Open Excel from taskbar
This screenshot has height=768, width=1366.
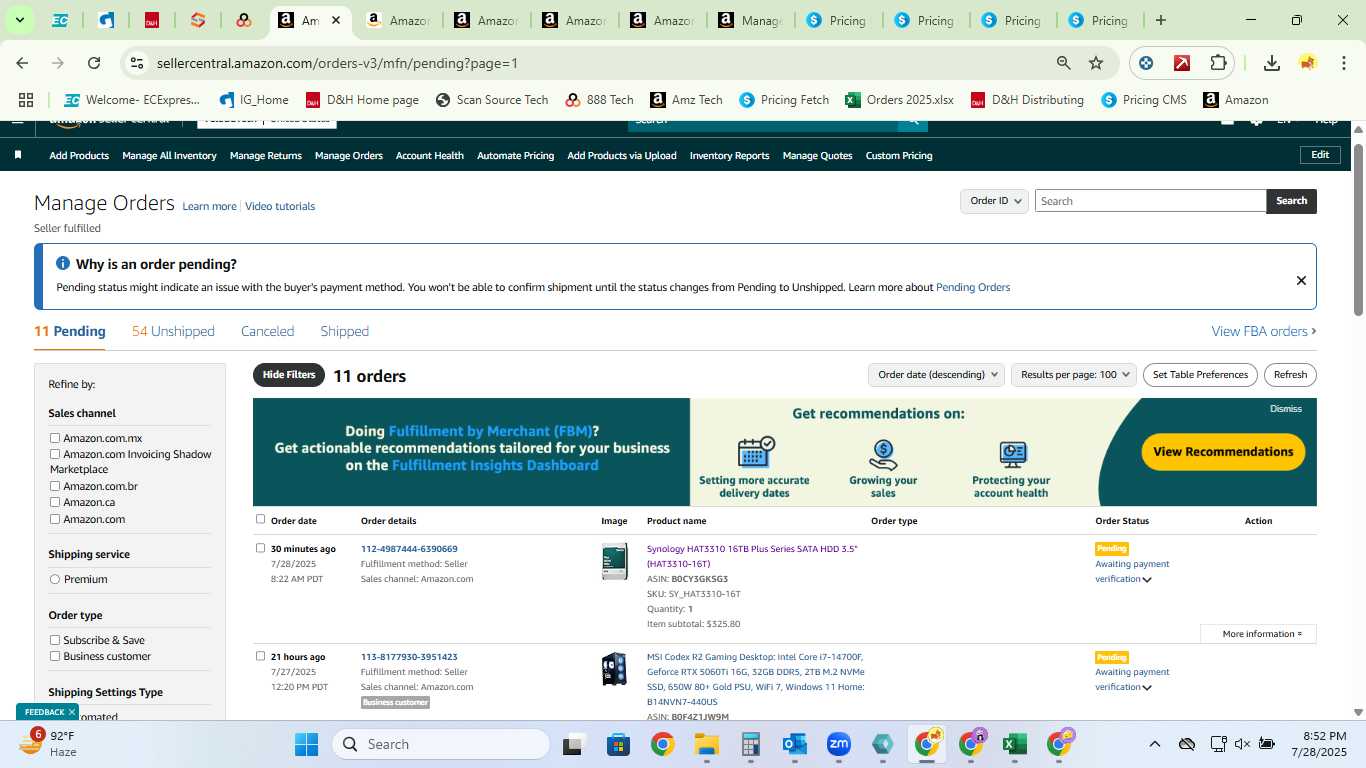1014,744
